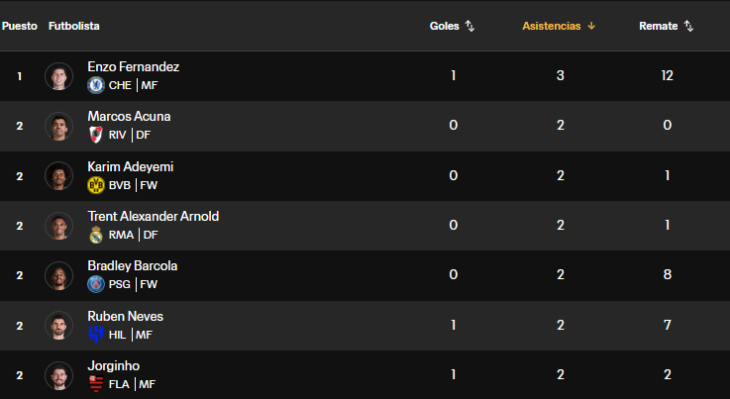
Task: Click the Flamengo club crest icon
Action: click(96, 384)
